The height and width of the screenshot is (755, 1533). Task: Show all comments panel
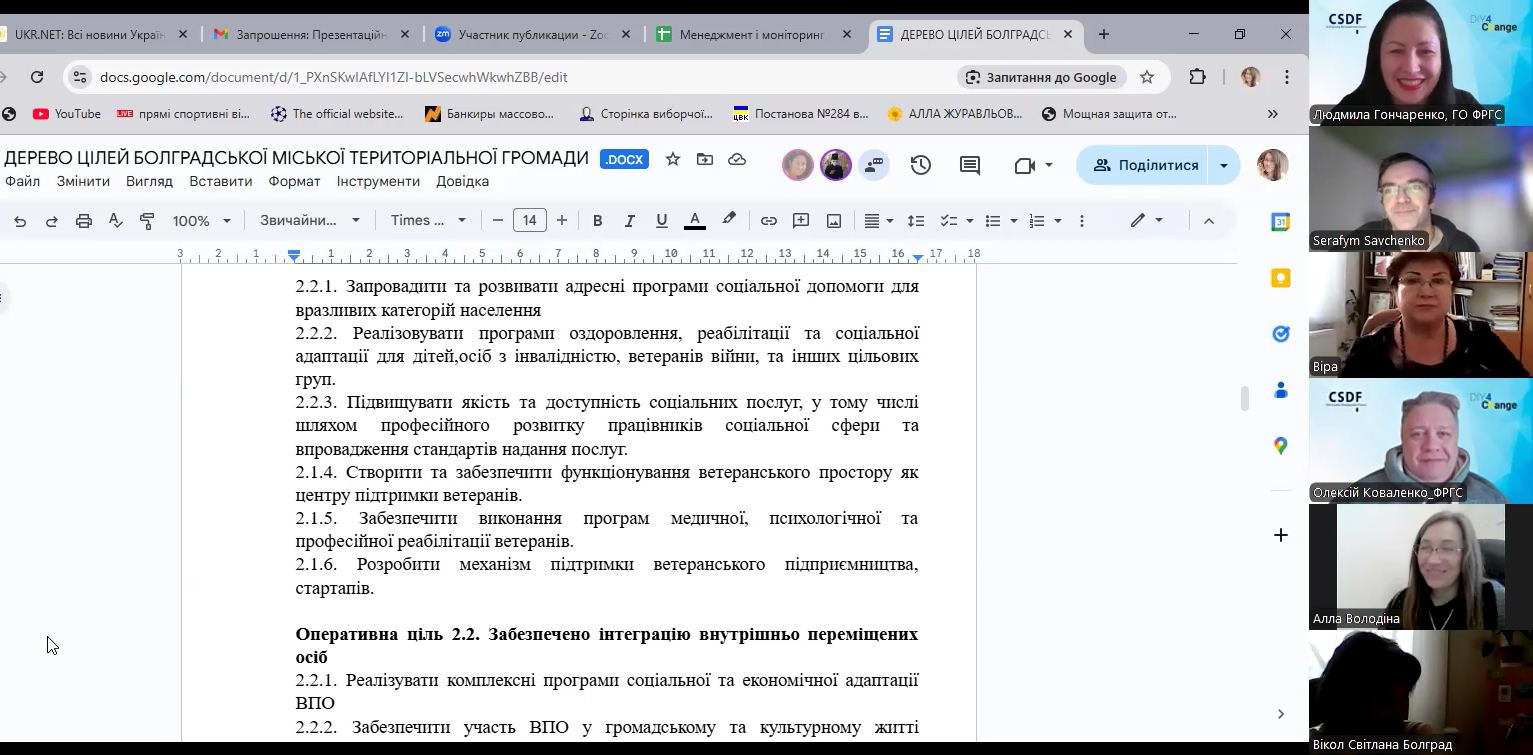click(969, 165)
